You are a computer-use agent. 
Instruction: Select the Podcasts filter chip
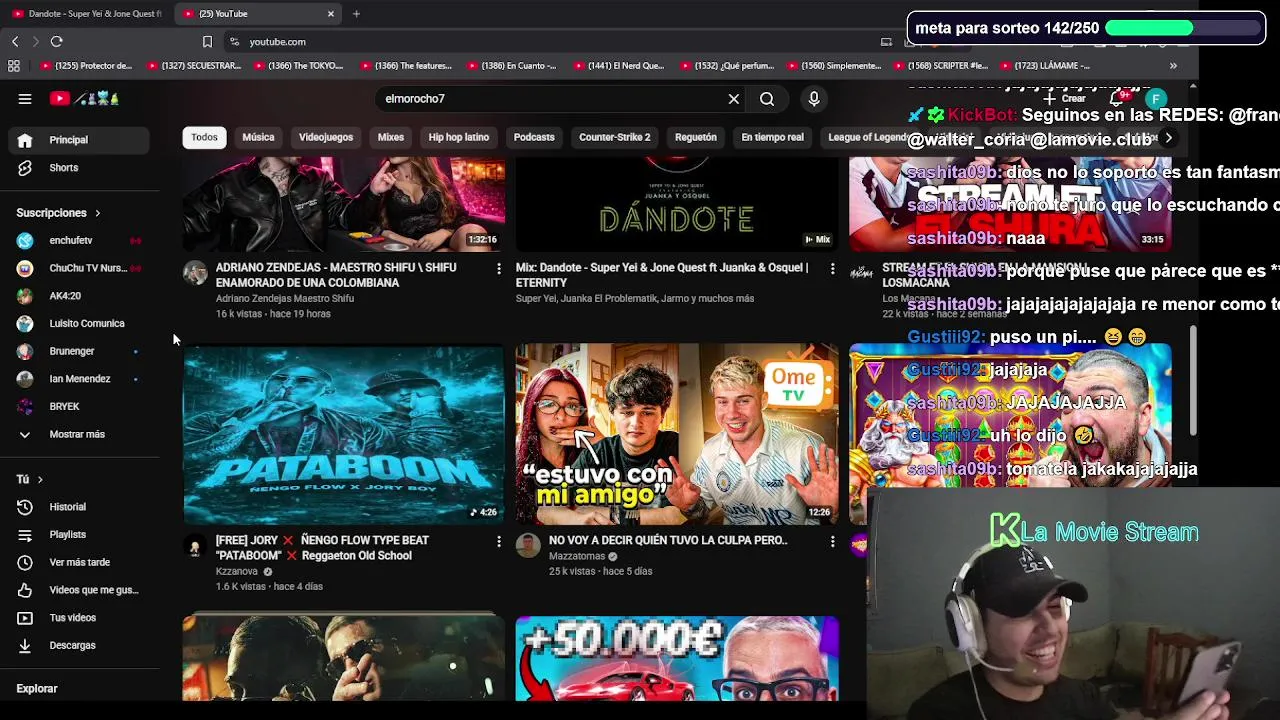pos(534,137)
